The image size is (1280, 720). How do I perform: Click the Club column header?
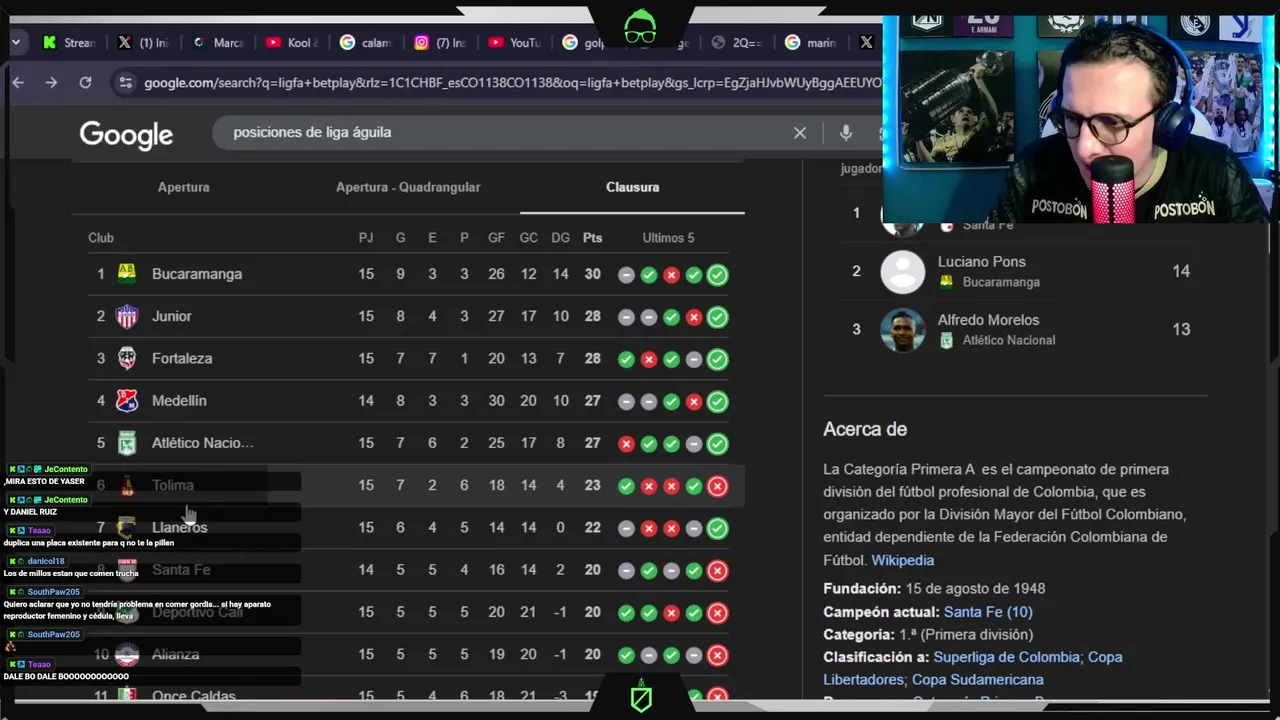tap(101, 238)
